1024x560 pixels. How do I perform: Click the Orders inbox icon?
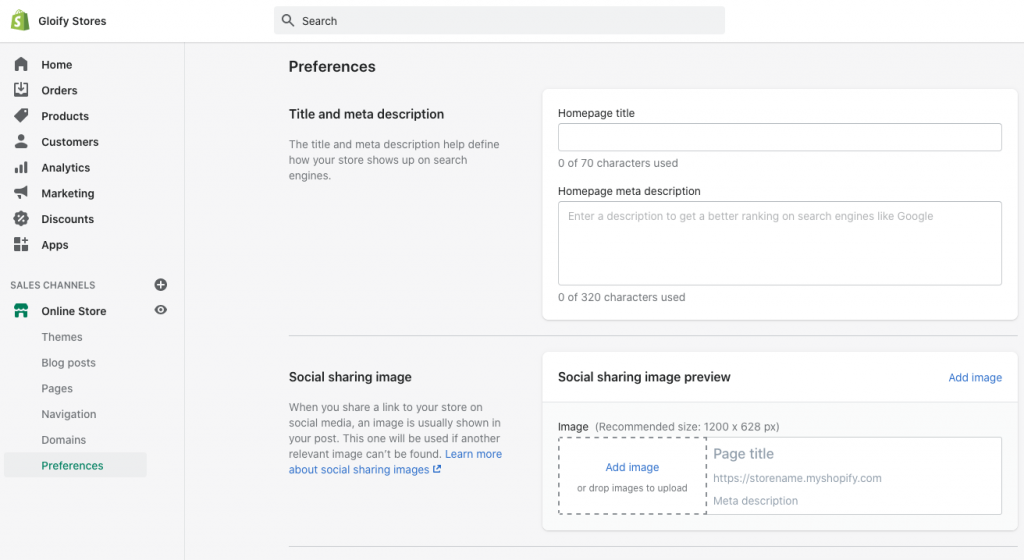click(x=21, y=89)
